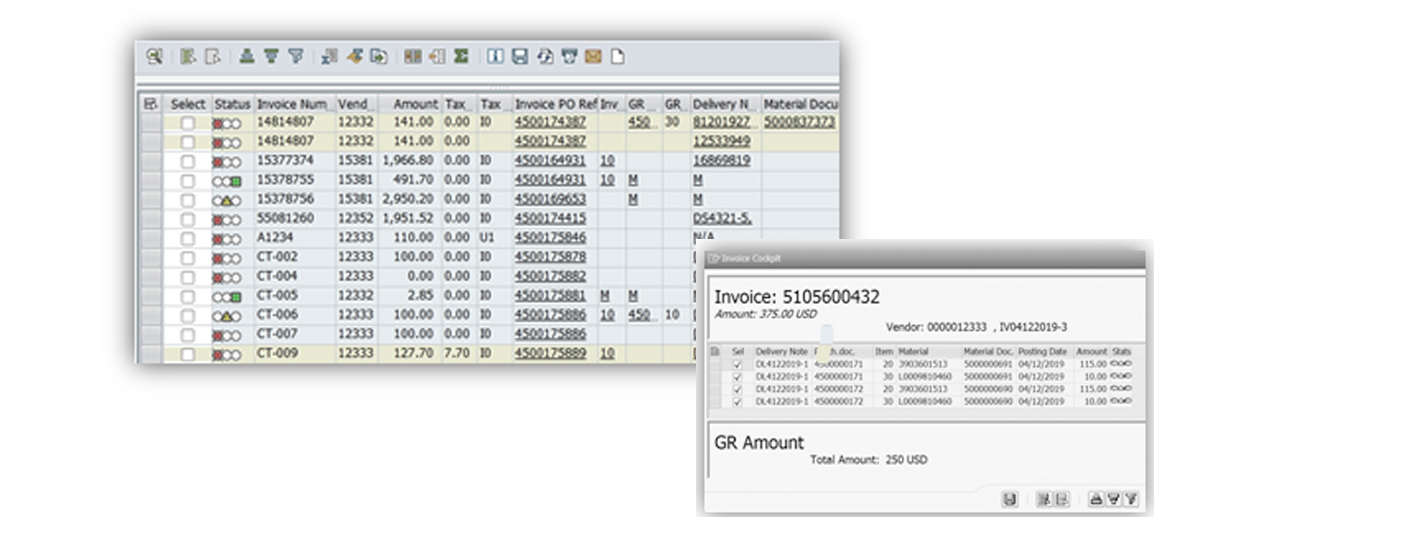The height and width of the screenshot is (550, 1420).
Task: Click sort ascending icon in Invoice Cockpit popup
Action: pyautogui.click(x=1096, y=498)
